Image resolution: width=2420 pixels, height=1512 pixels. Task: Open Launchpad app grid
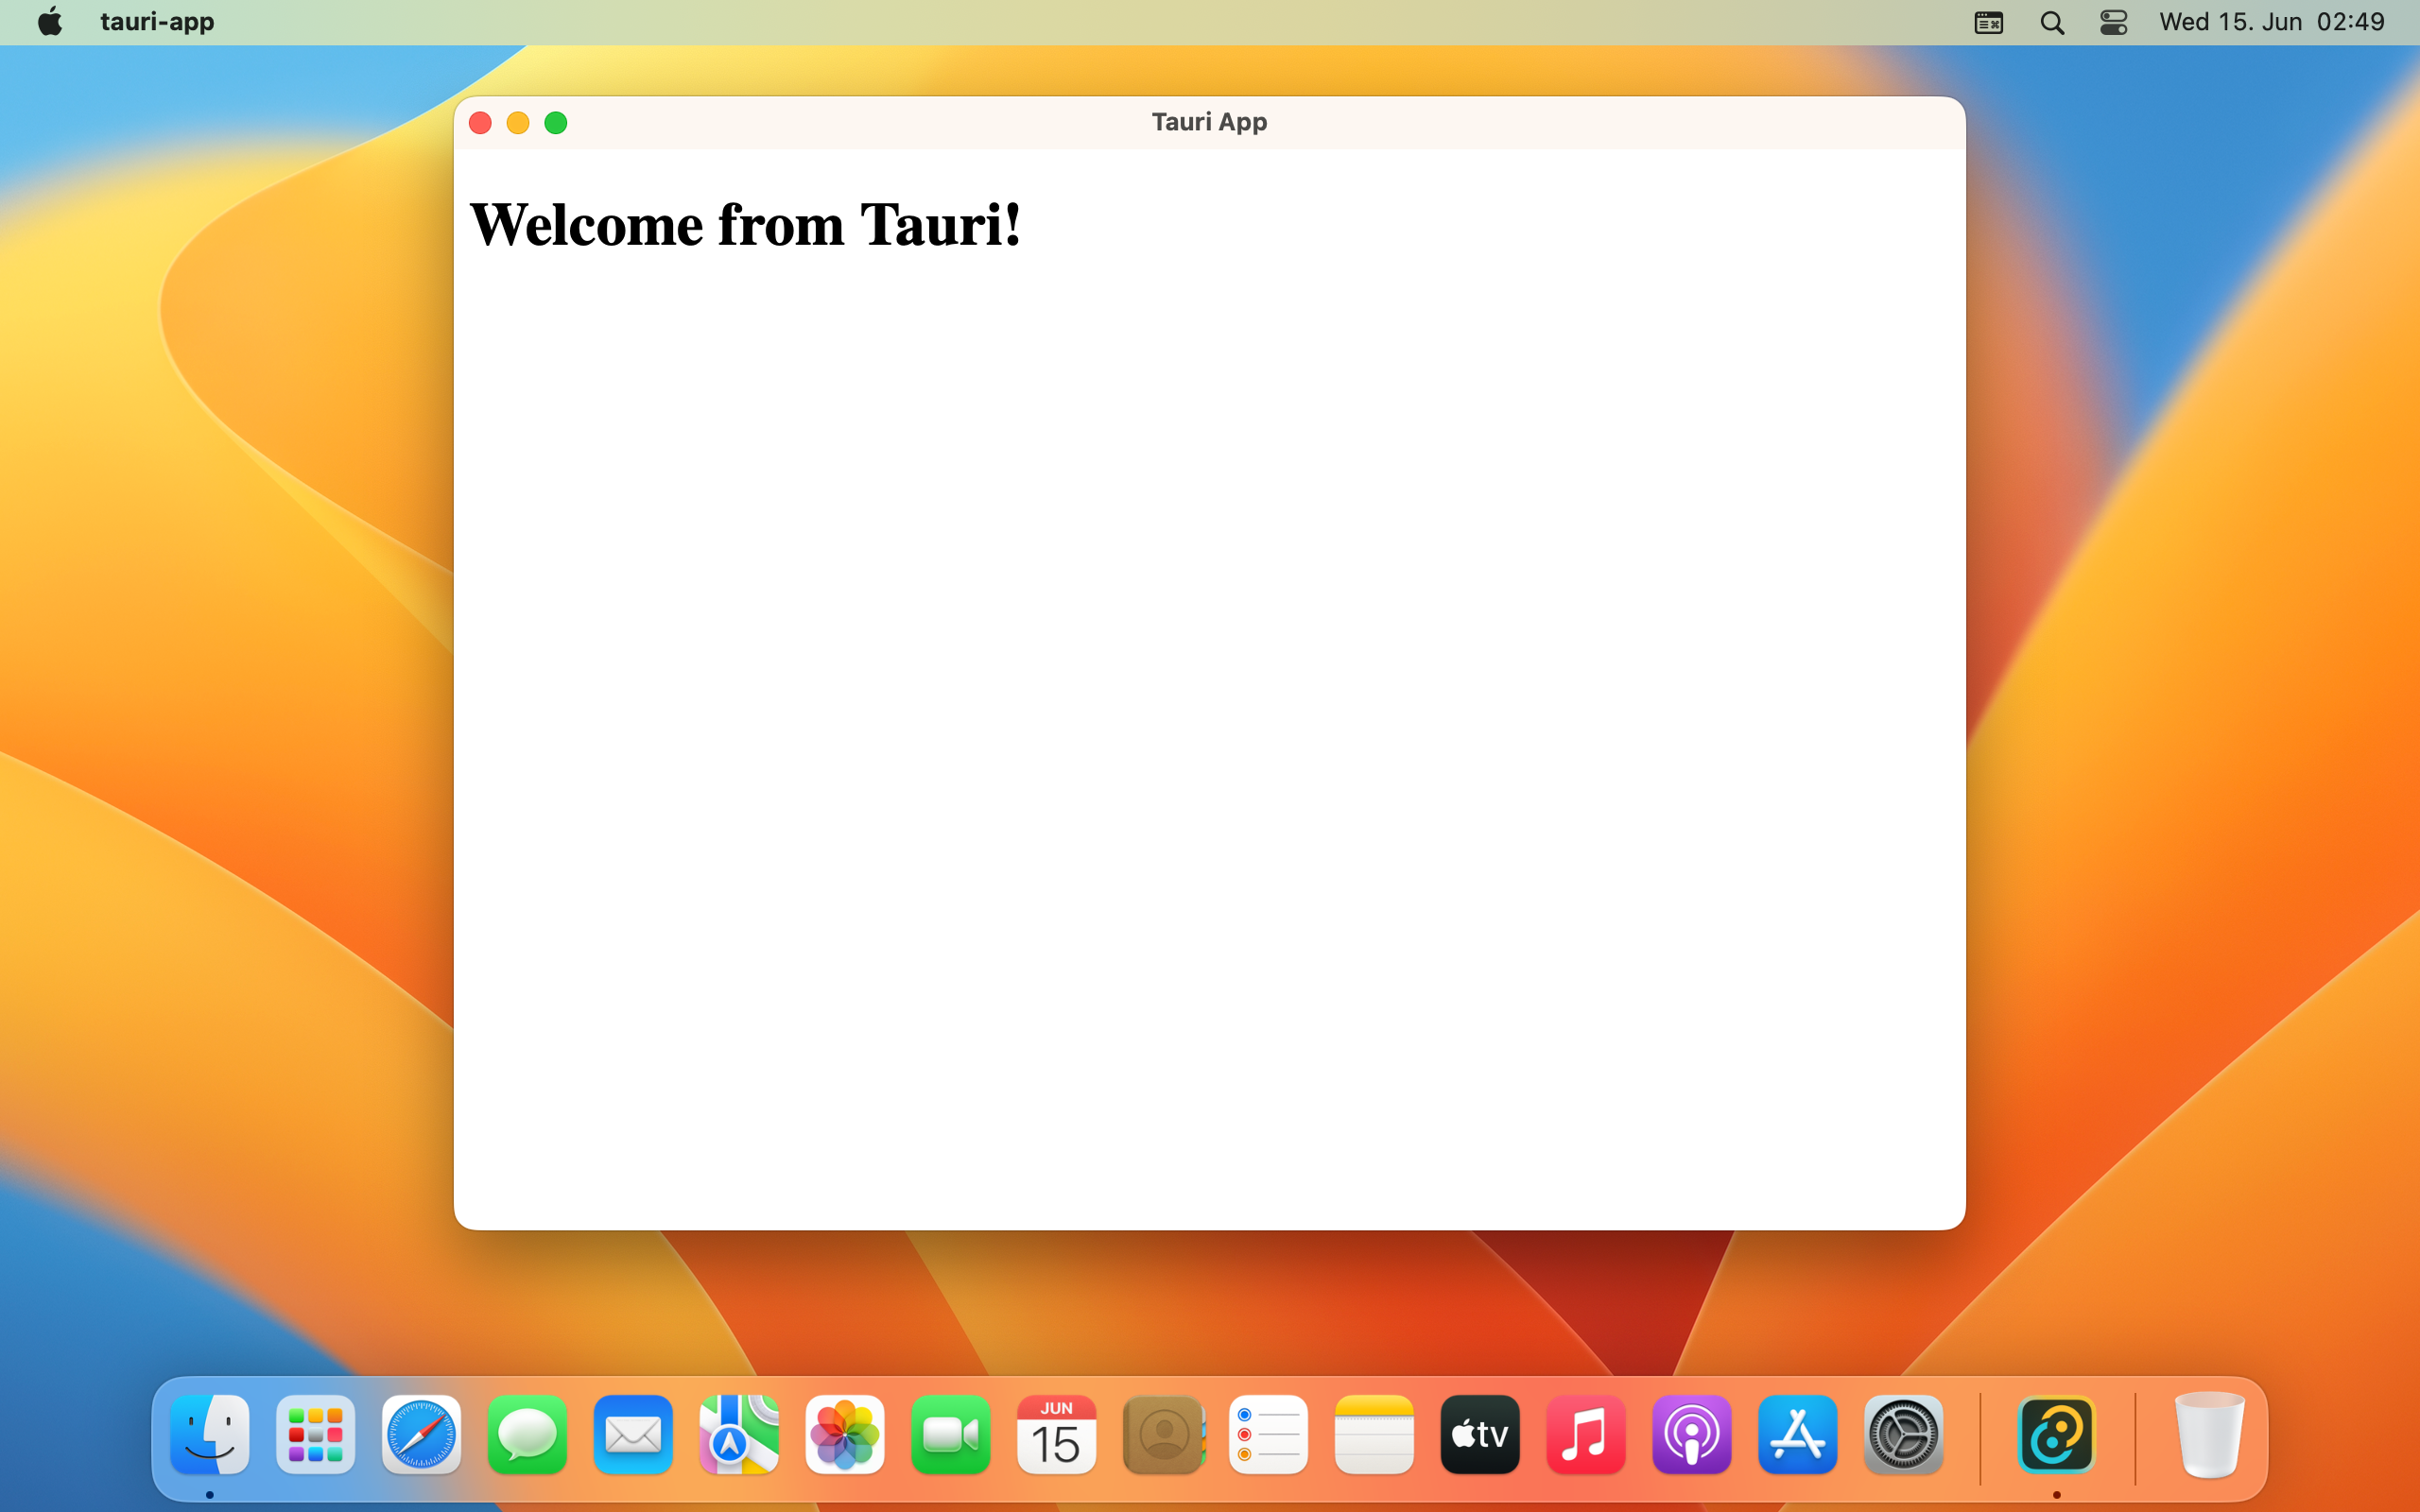[314, 1435]
